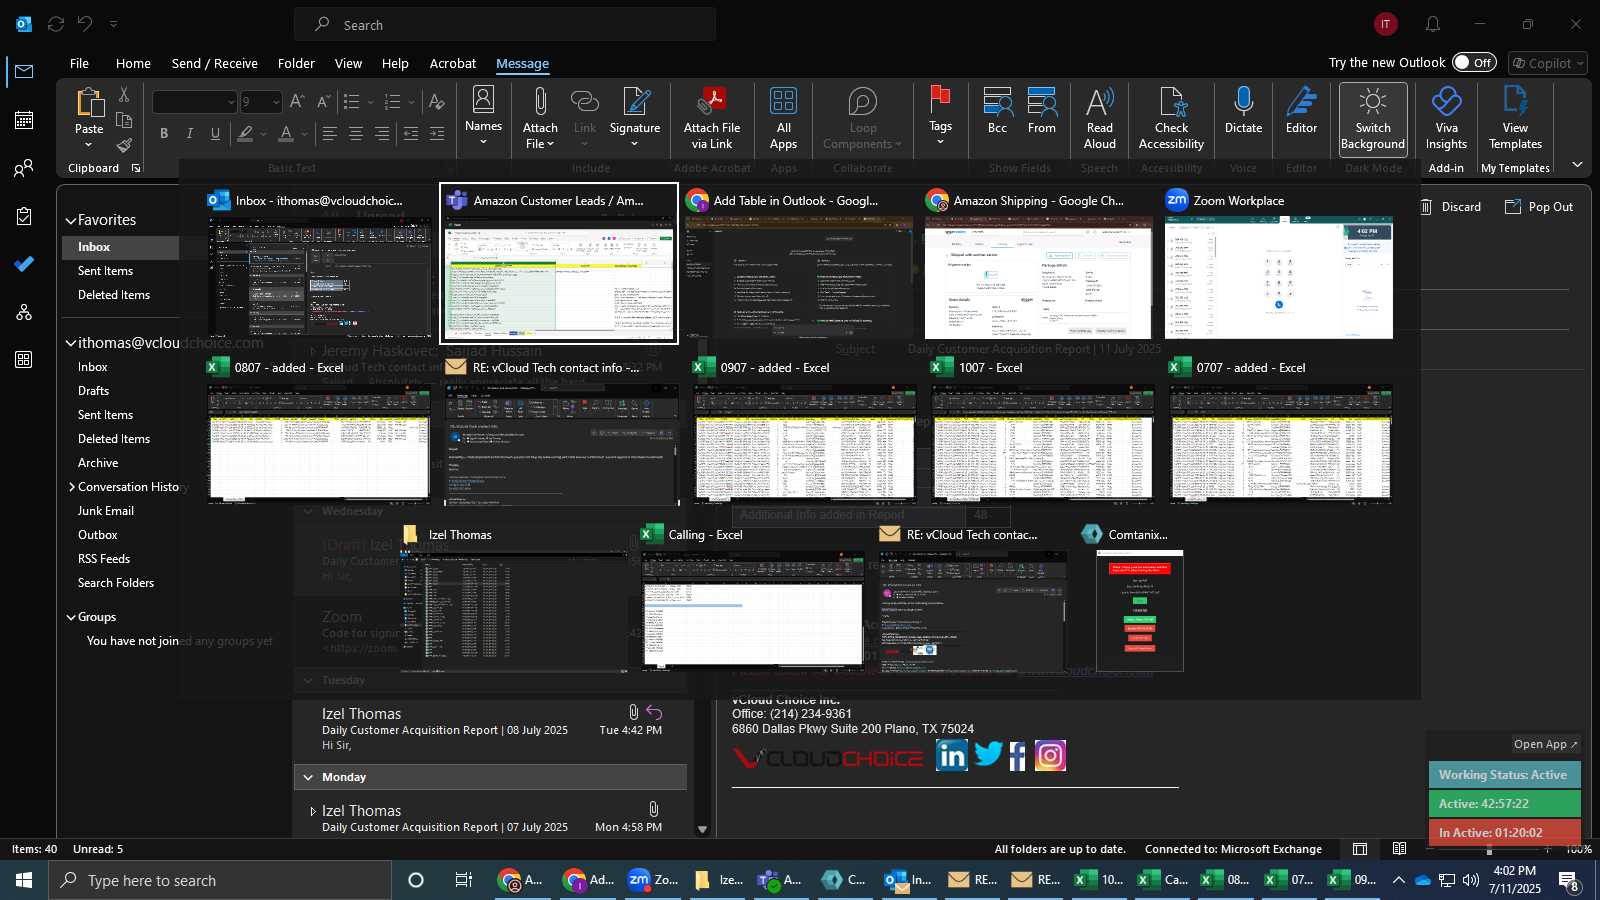Click the Discard draft button
Image resolution: width=1600 pixels, height=900 pixels.
coord(1451,207)
